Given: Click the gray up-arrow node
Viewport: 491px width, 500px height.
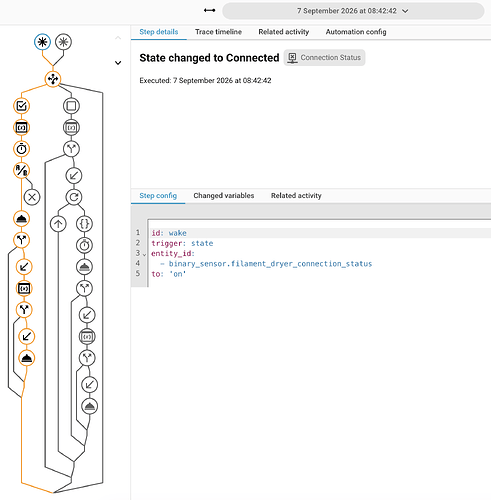Looking at the screenshot, I should point(58,224).
